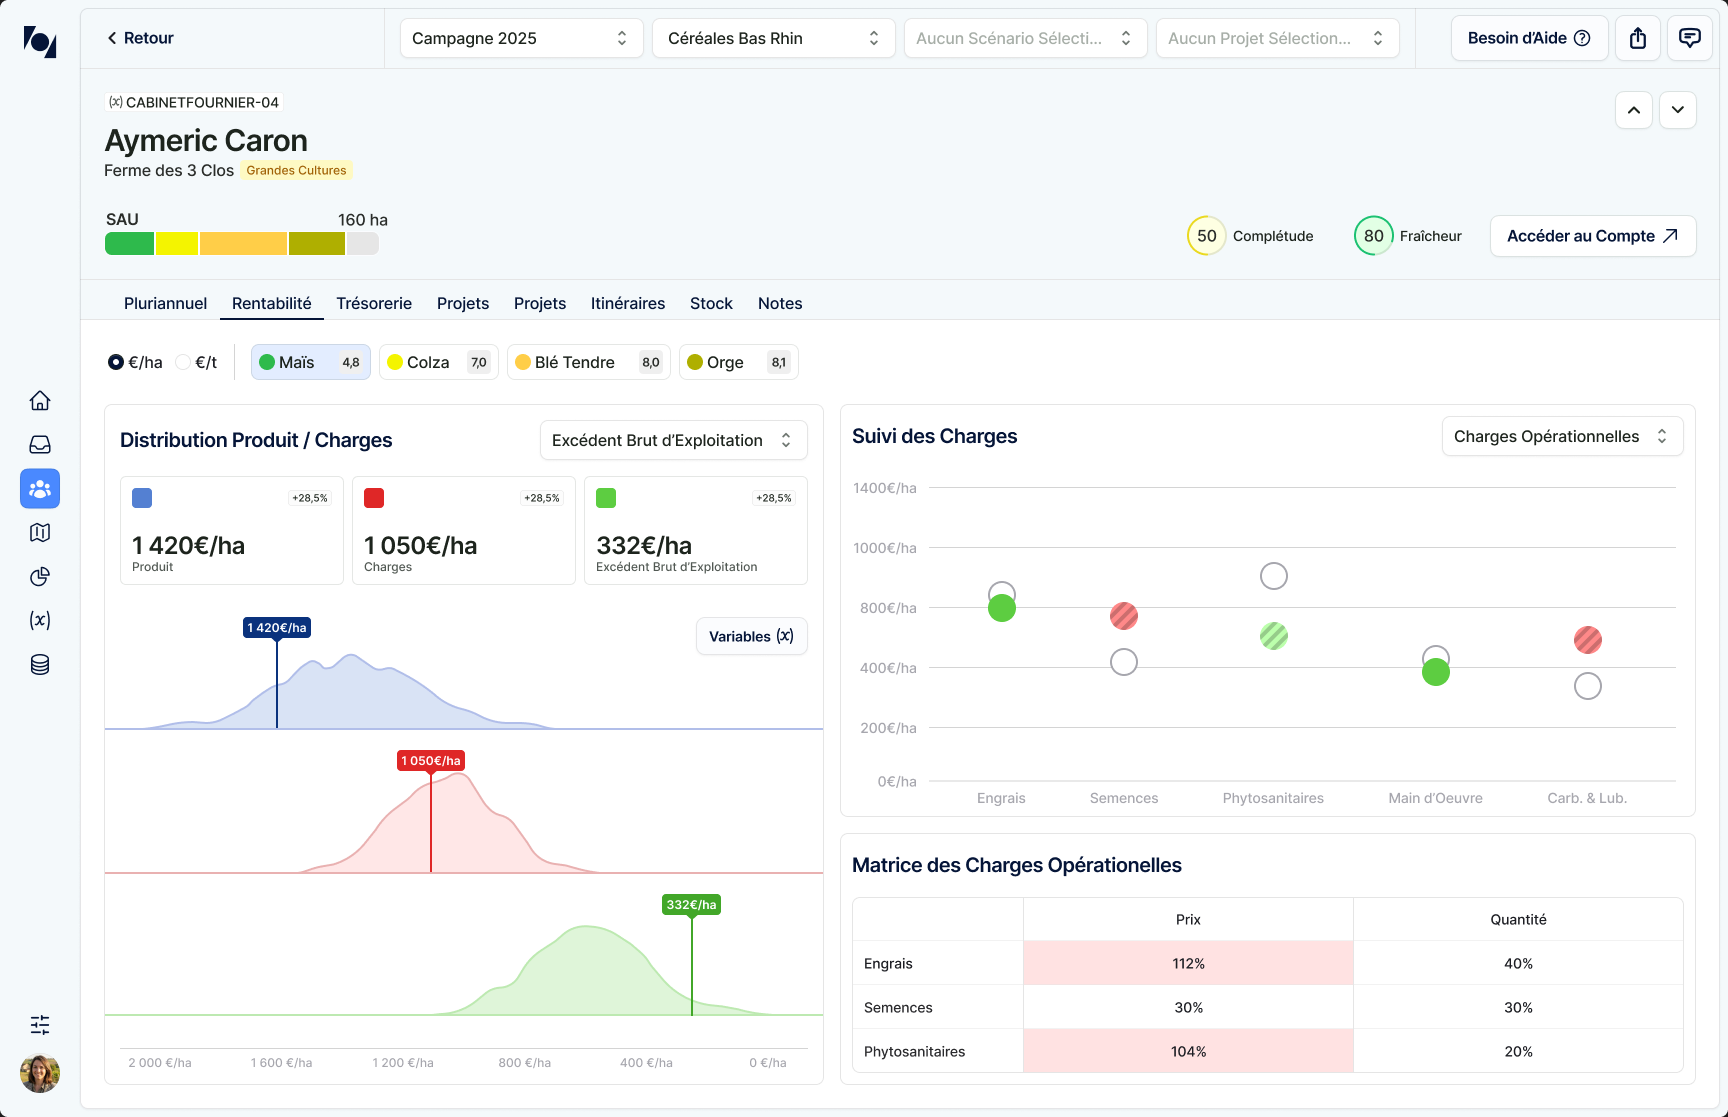Switch to the Trésorerie tab
This screenshot has height=1117, width=1728.
click(374, 303)
